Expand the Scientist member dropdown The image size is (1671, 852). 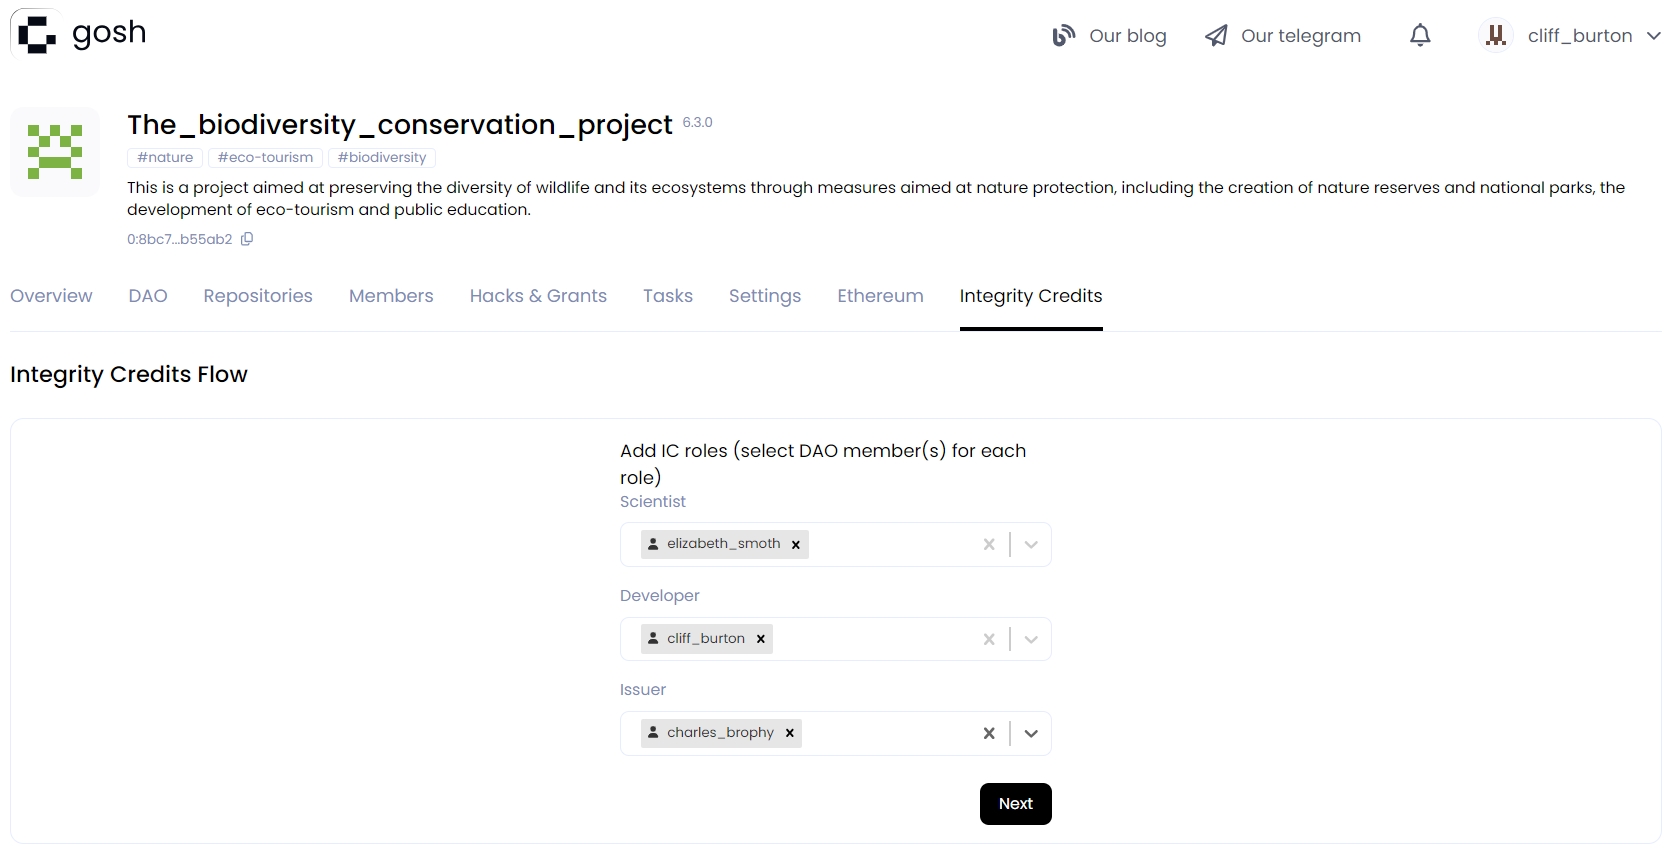1031,545
